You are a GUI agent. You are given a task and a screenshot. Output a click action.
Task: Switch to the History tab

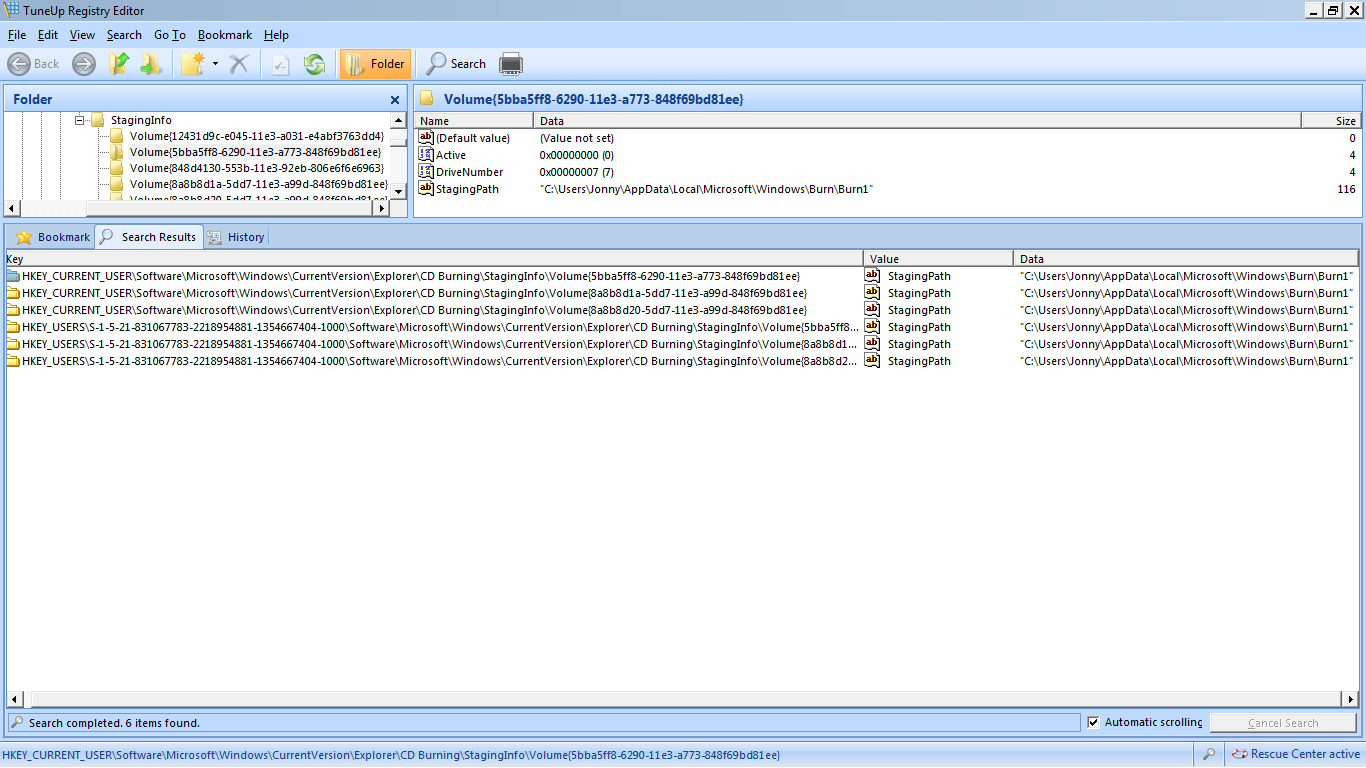pyautogui.click(x=237, y=237)
